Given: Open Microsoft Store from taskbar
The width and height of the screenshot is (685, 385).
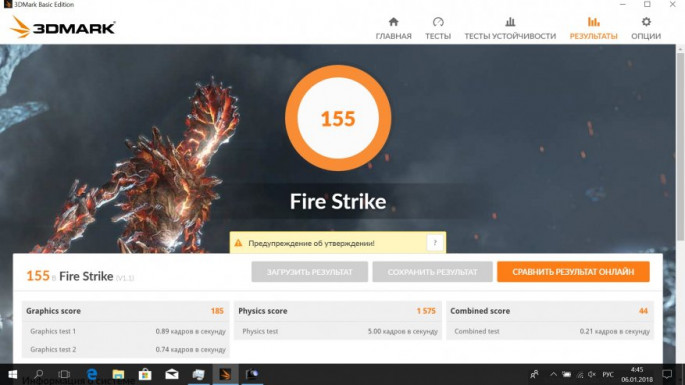Looking at the screenshot, I should 145,375.
